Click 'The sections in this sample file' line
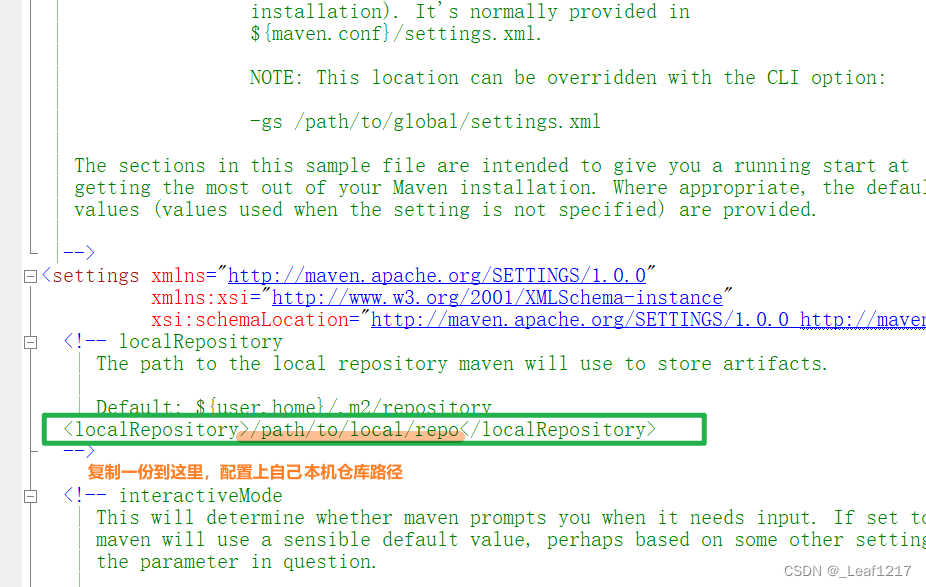 click(x=492, y=165)
